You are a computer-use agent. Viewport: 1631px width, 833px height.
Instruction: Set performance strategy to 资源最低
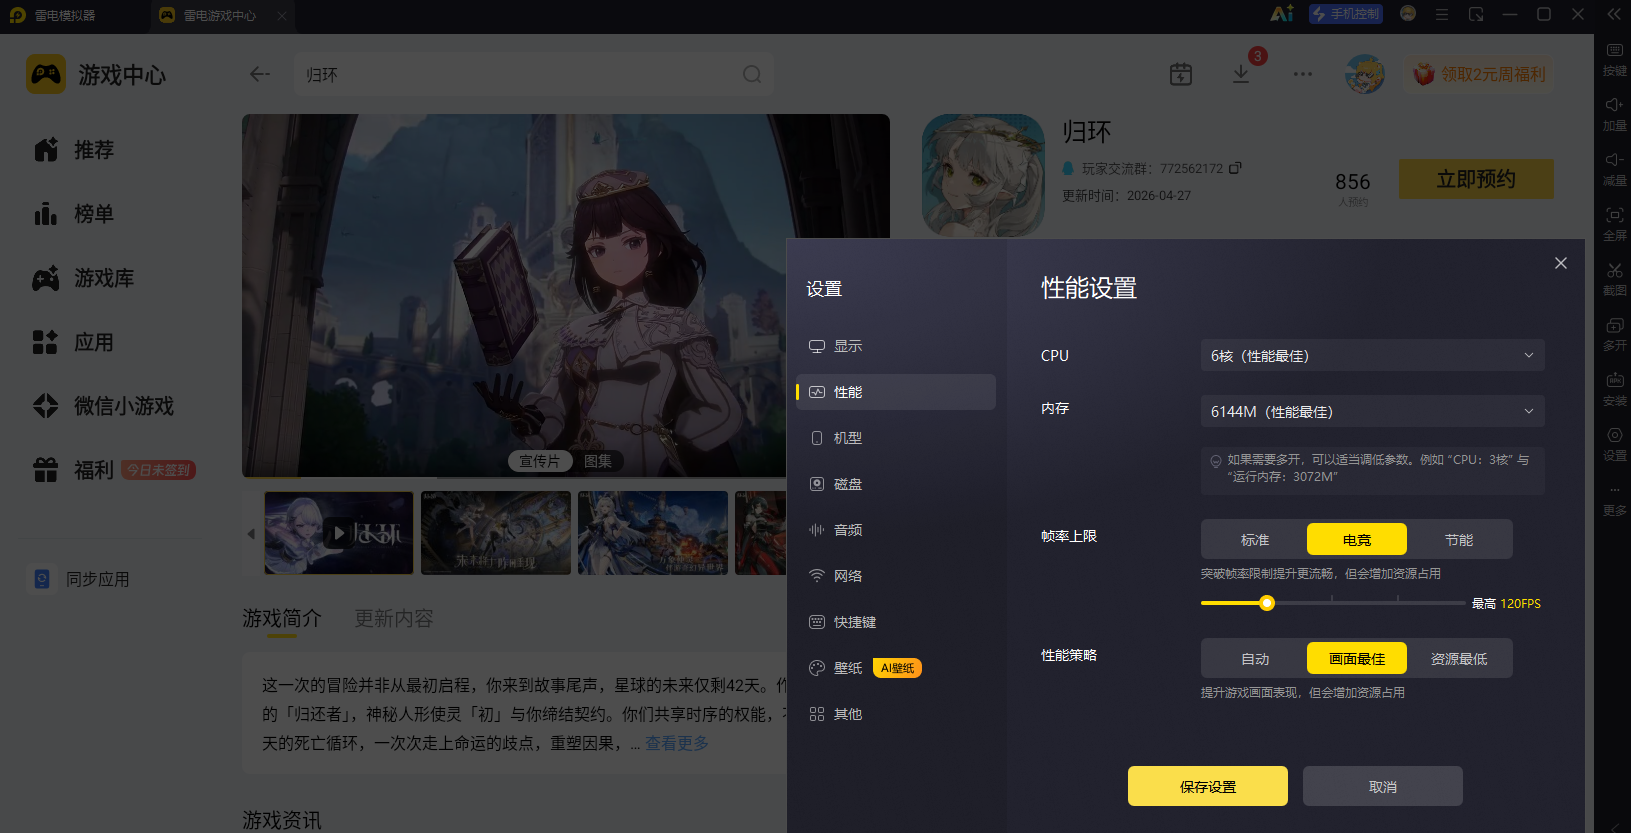1459,659
